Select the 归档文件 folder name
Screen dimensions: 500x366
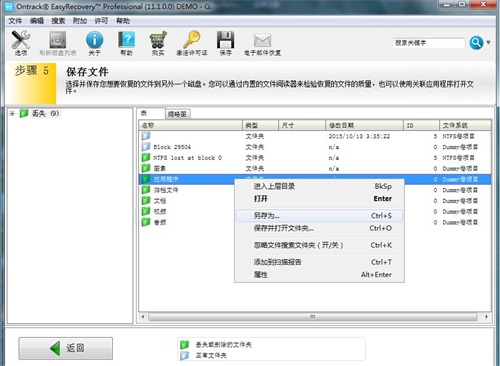click(166, 190)
